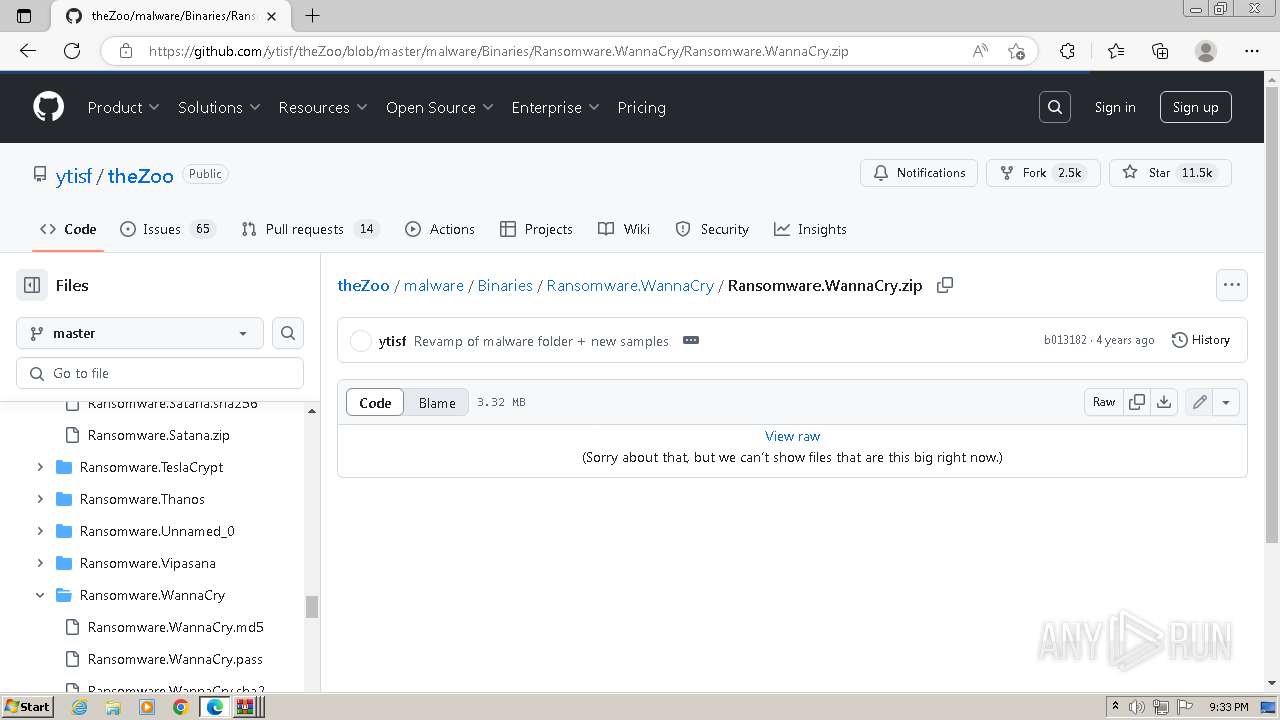The height and width of the screenshot is (720, 1280).
Task: Click the Sign up button
Action: point(1195,107)
